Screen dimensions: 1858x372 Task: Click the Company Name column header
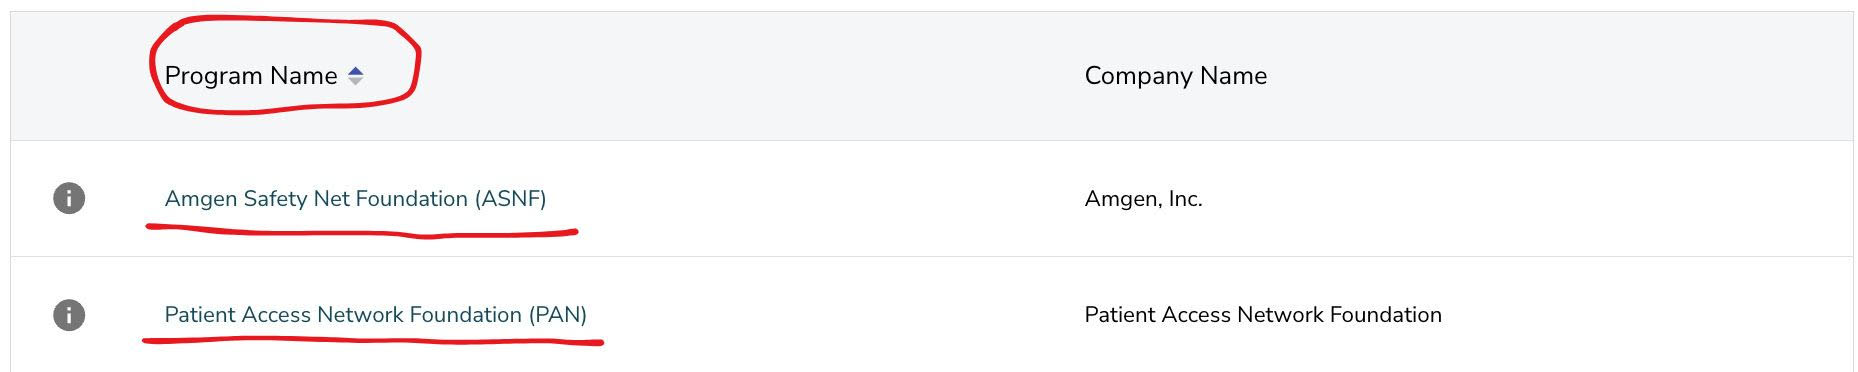tap(1176, 76)
